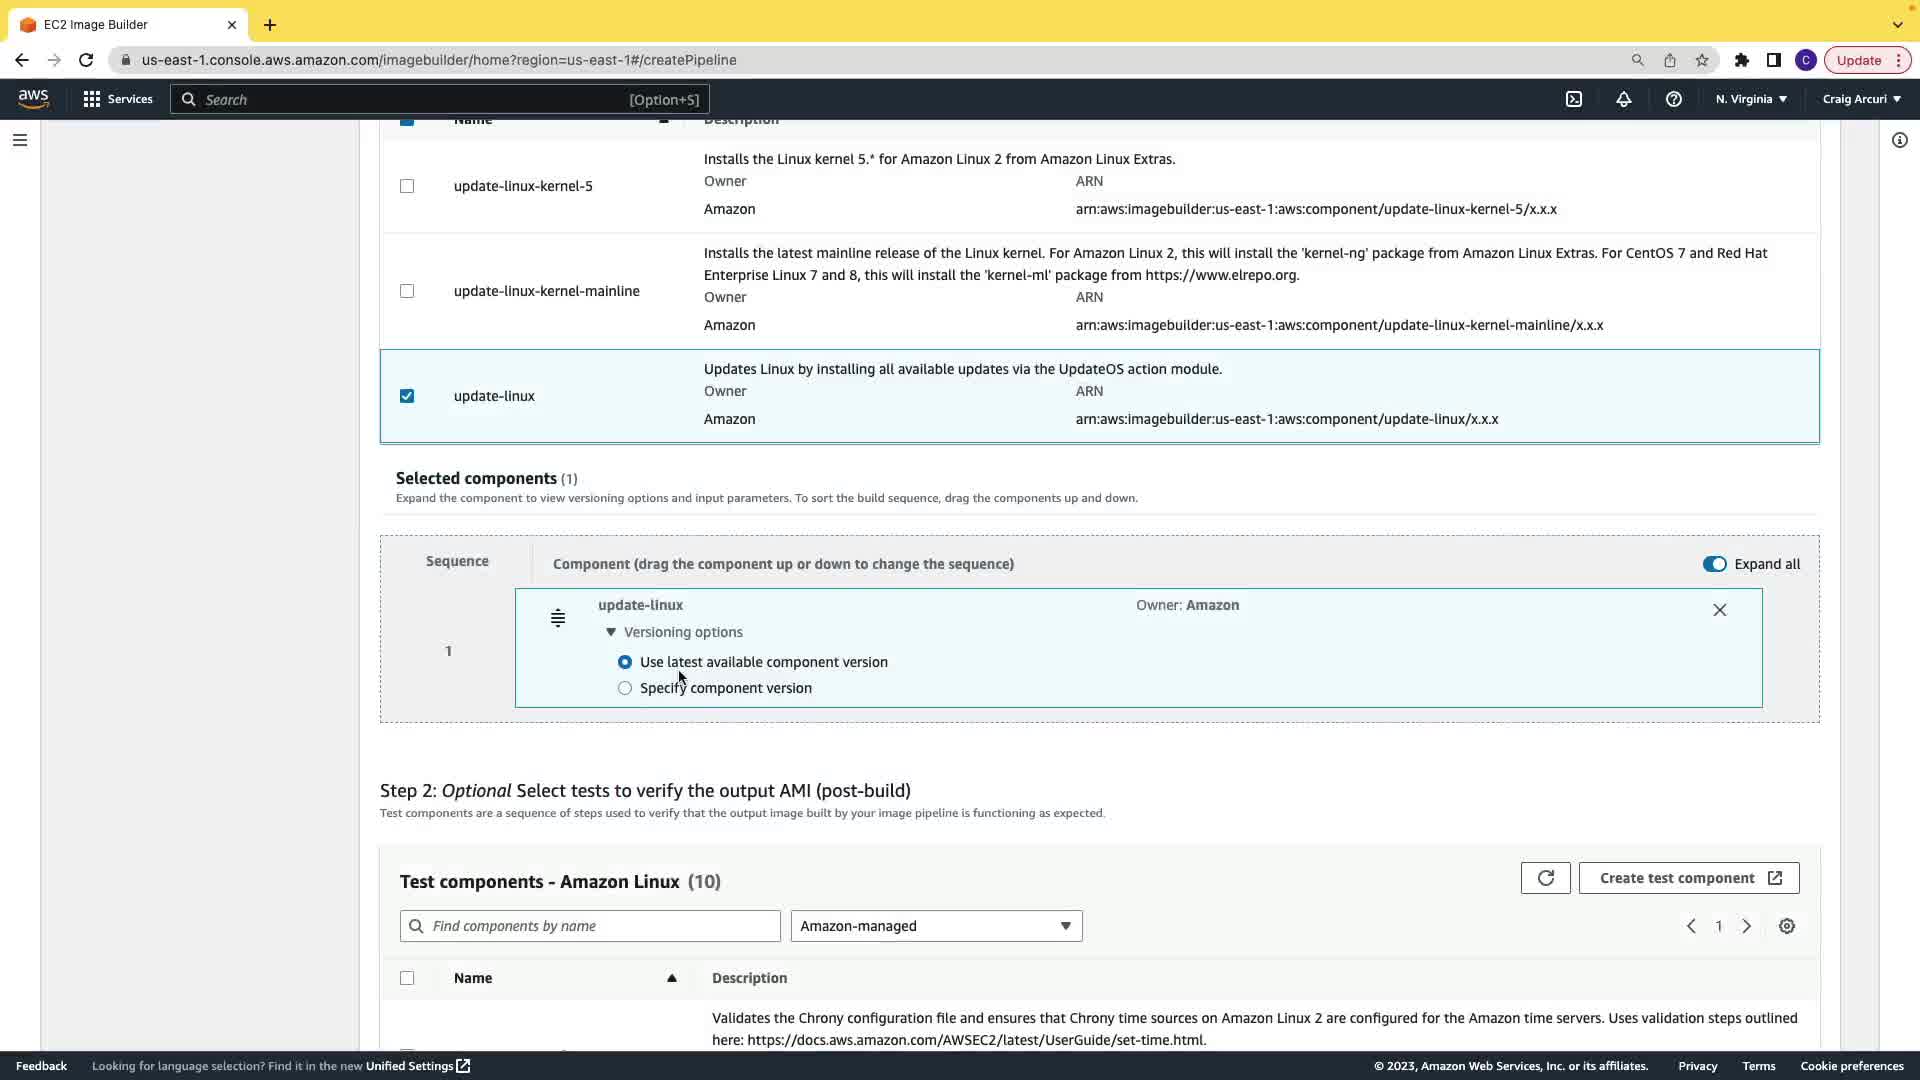This screenshot has width=1920, height=1080.
Task: Uncheck the update-linux component checkbox
Action: tap(407, 396)
